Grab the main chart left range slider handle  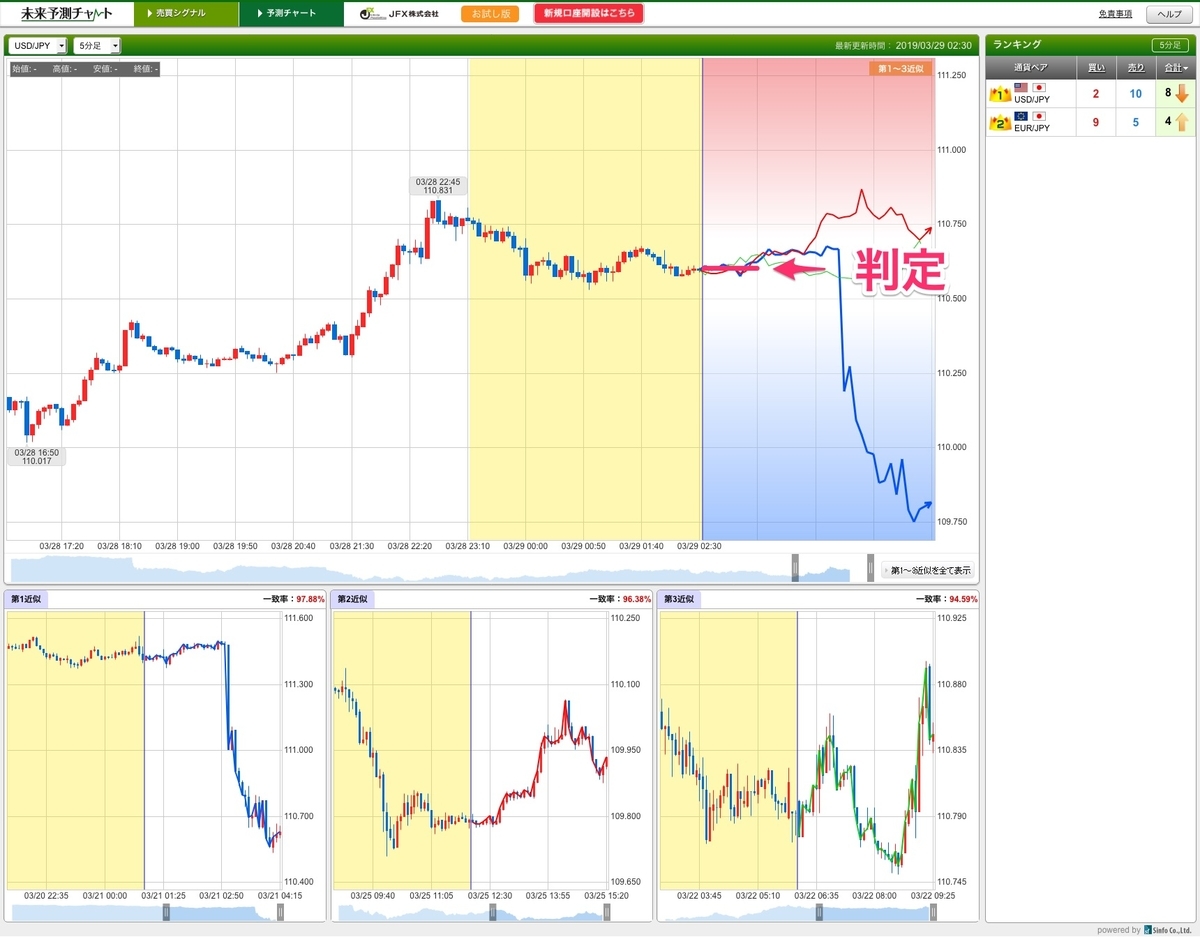[795, 567]
